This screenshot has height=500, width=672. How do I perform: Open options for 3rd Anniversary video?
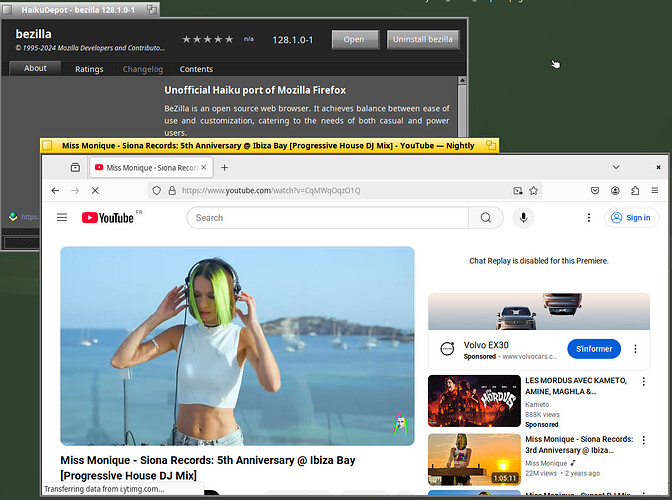(x=643, y=440)
